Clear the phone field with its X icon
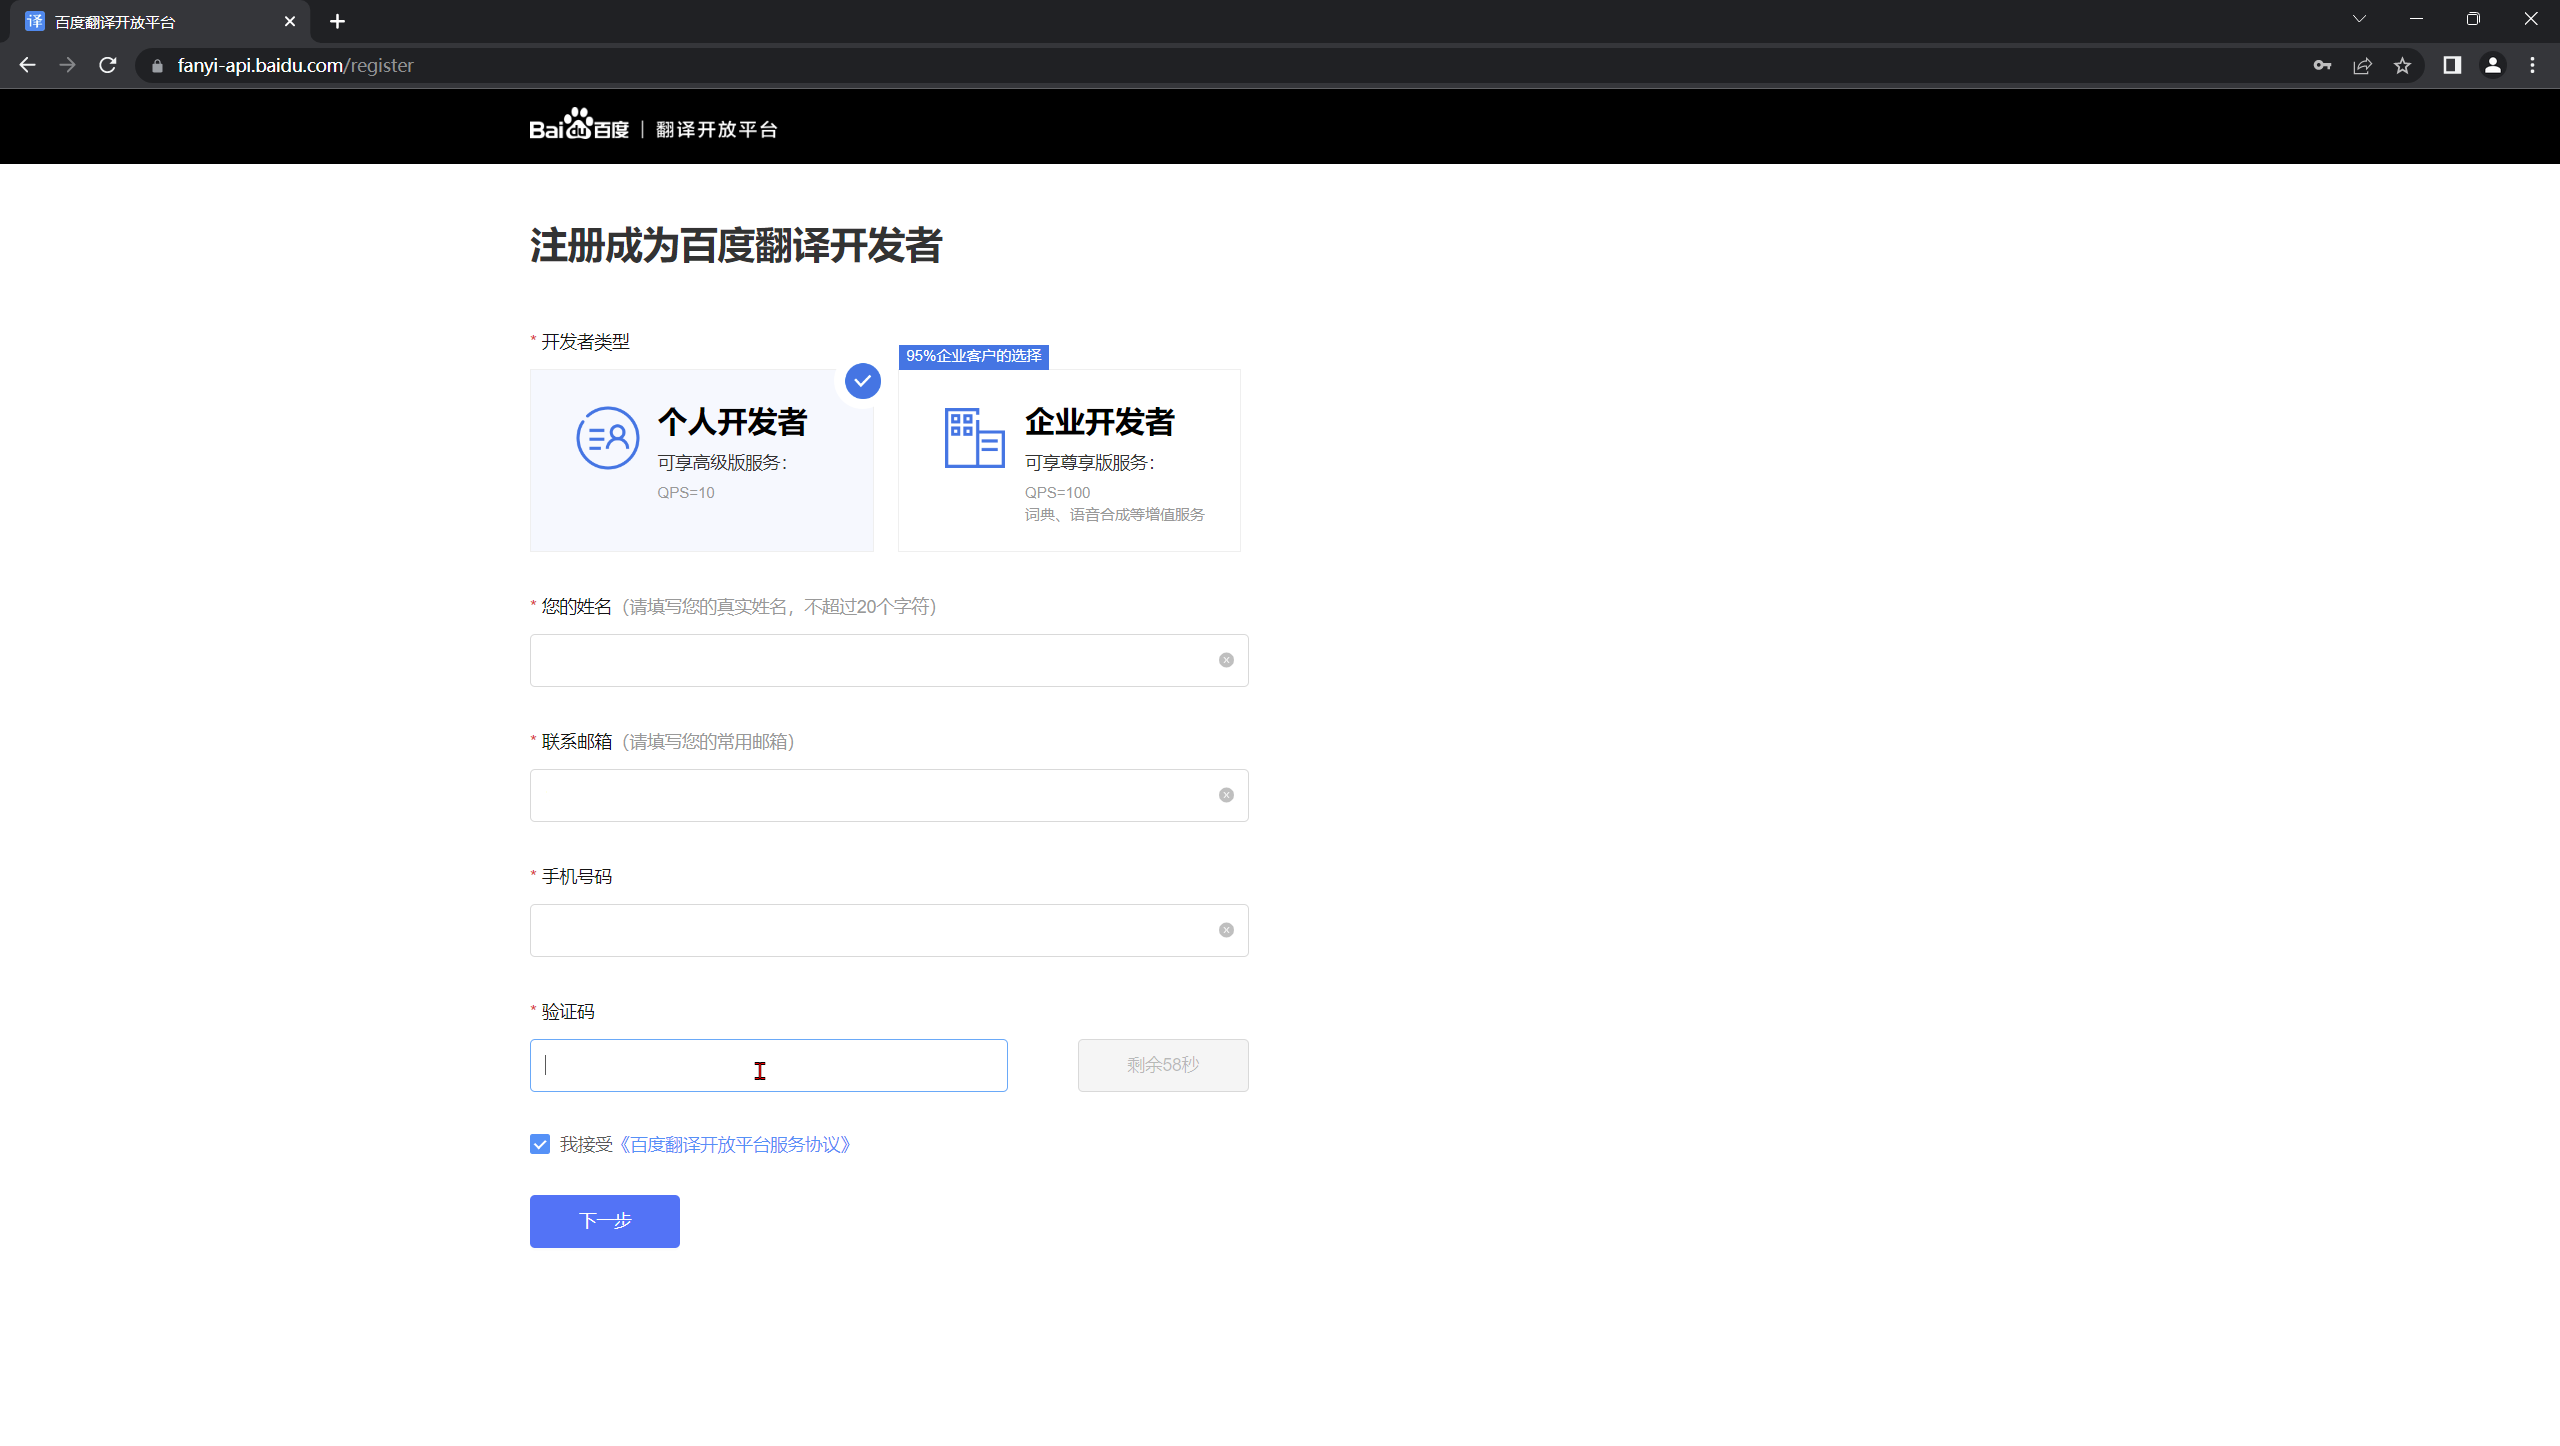Image resolution: width=2560 pixels, height=1446 pixels. (1226, 930)
